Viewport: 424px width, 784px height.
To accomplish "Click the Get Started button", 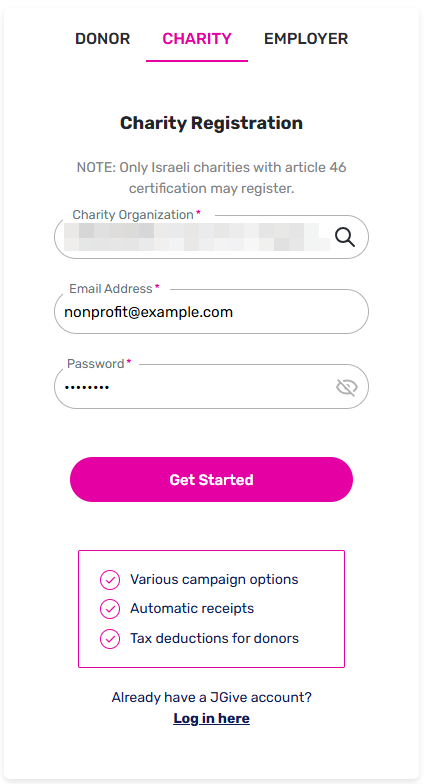I will pos(212,480).
